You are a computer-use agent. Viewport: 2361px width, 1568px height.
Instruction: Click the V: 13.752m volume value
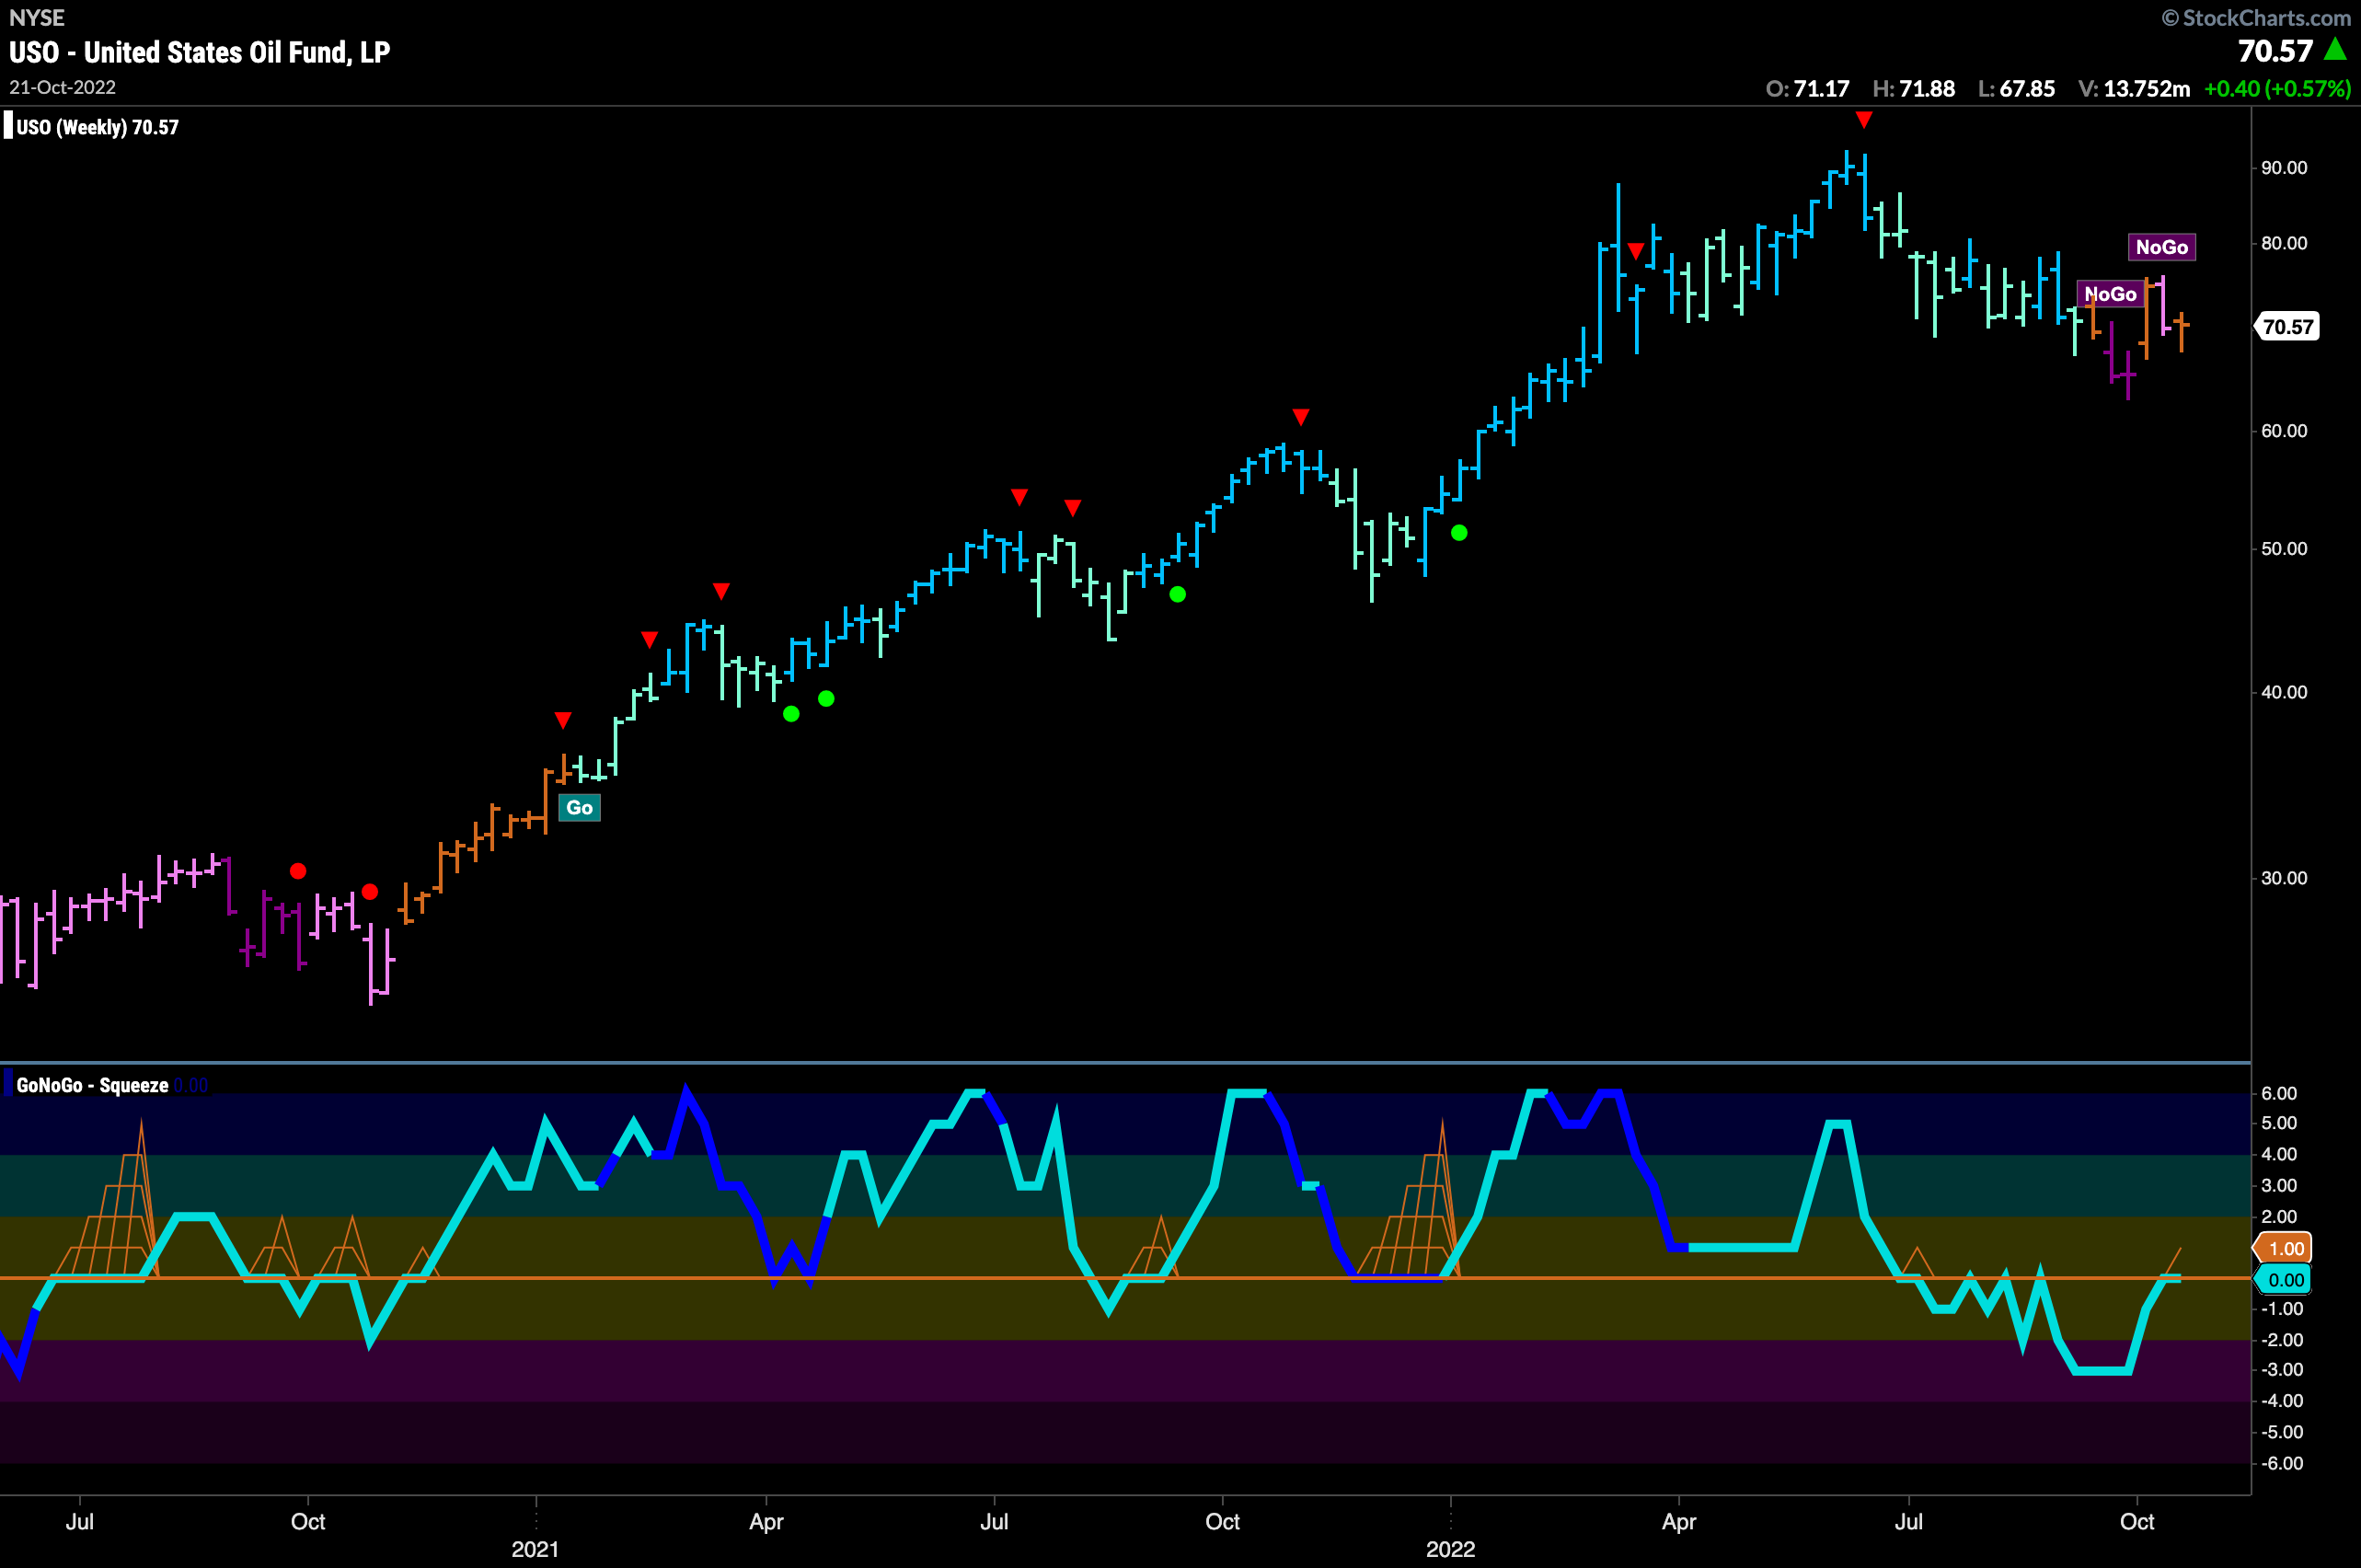pyautogui.click(x=2134, y=89)
